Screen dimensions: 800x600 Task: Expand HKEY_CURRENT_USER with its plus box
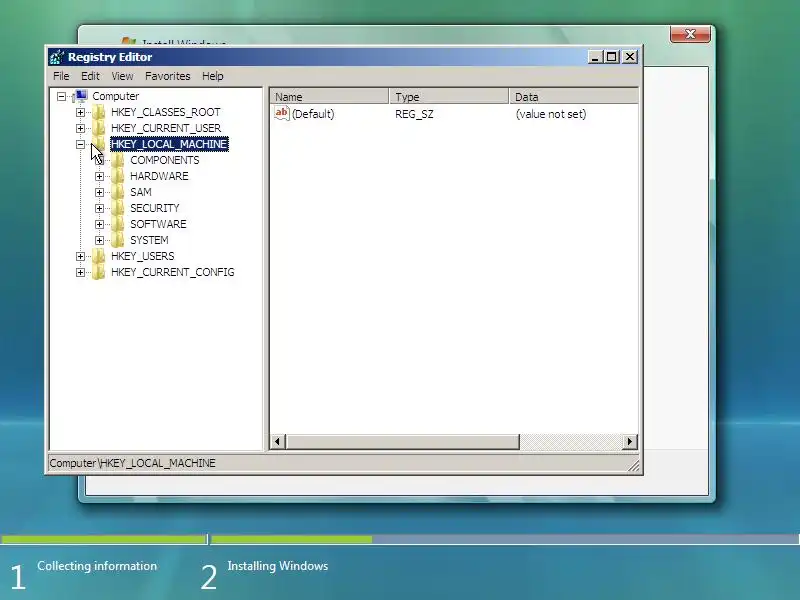point(80,128)
